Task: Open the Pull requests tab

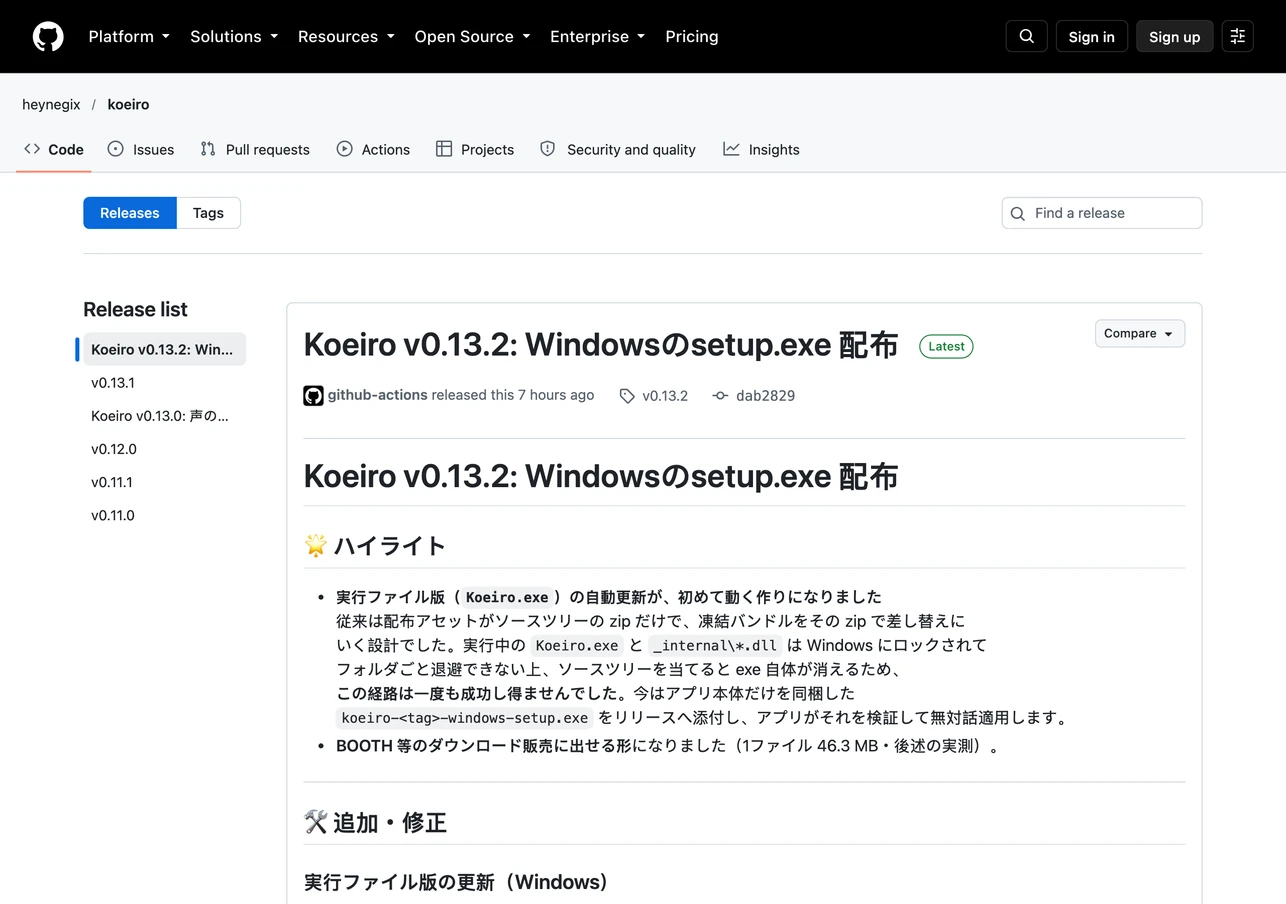Action: (x=255, y=149)
